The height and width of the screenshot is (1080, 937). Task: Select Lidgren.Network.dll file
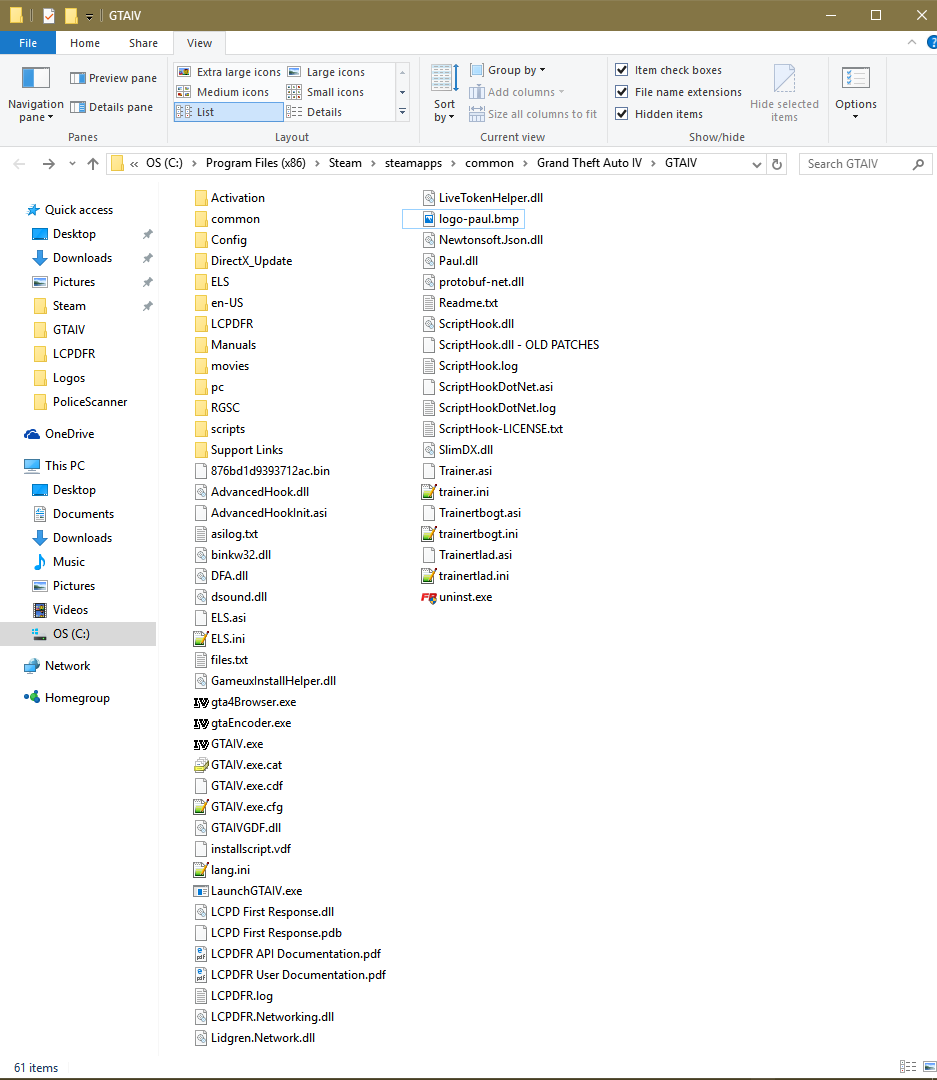tap(262, 1038)
